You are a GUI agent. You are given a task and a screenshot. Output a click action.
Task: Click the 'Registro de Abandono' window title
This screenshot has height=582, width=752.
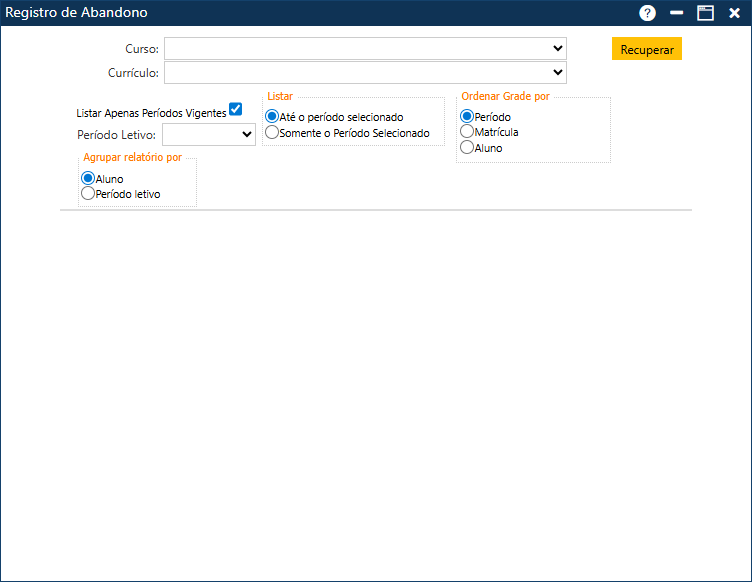[x=77, y=13]
